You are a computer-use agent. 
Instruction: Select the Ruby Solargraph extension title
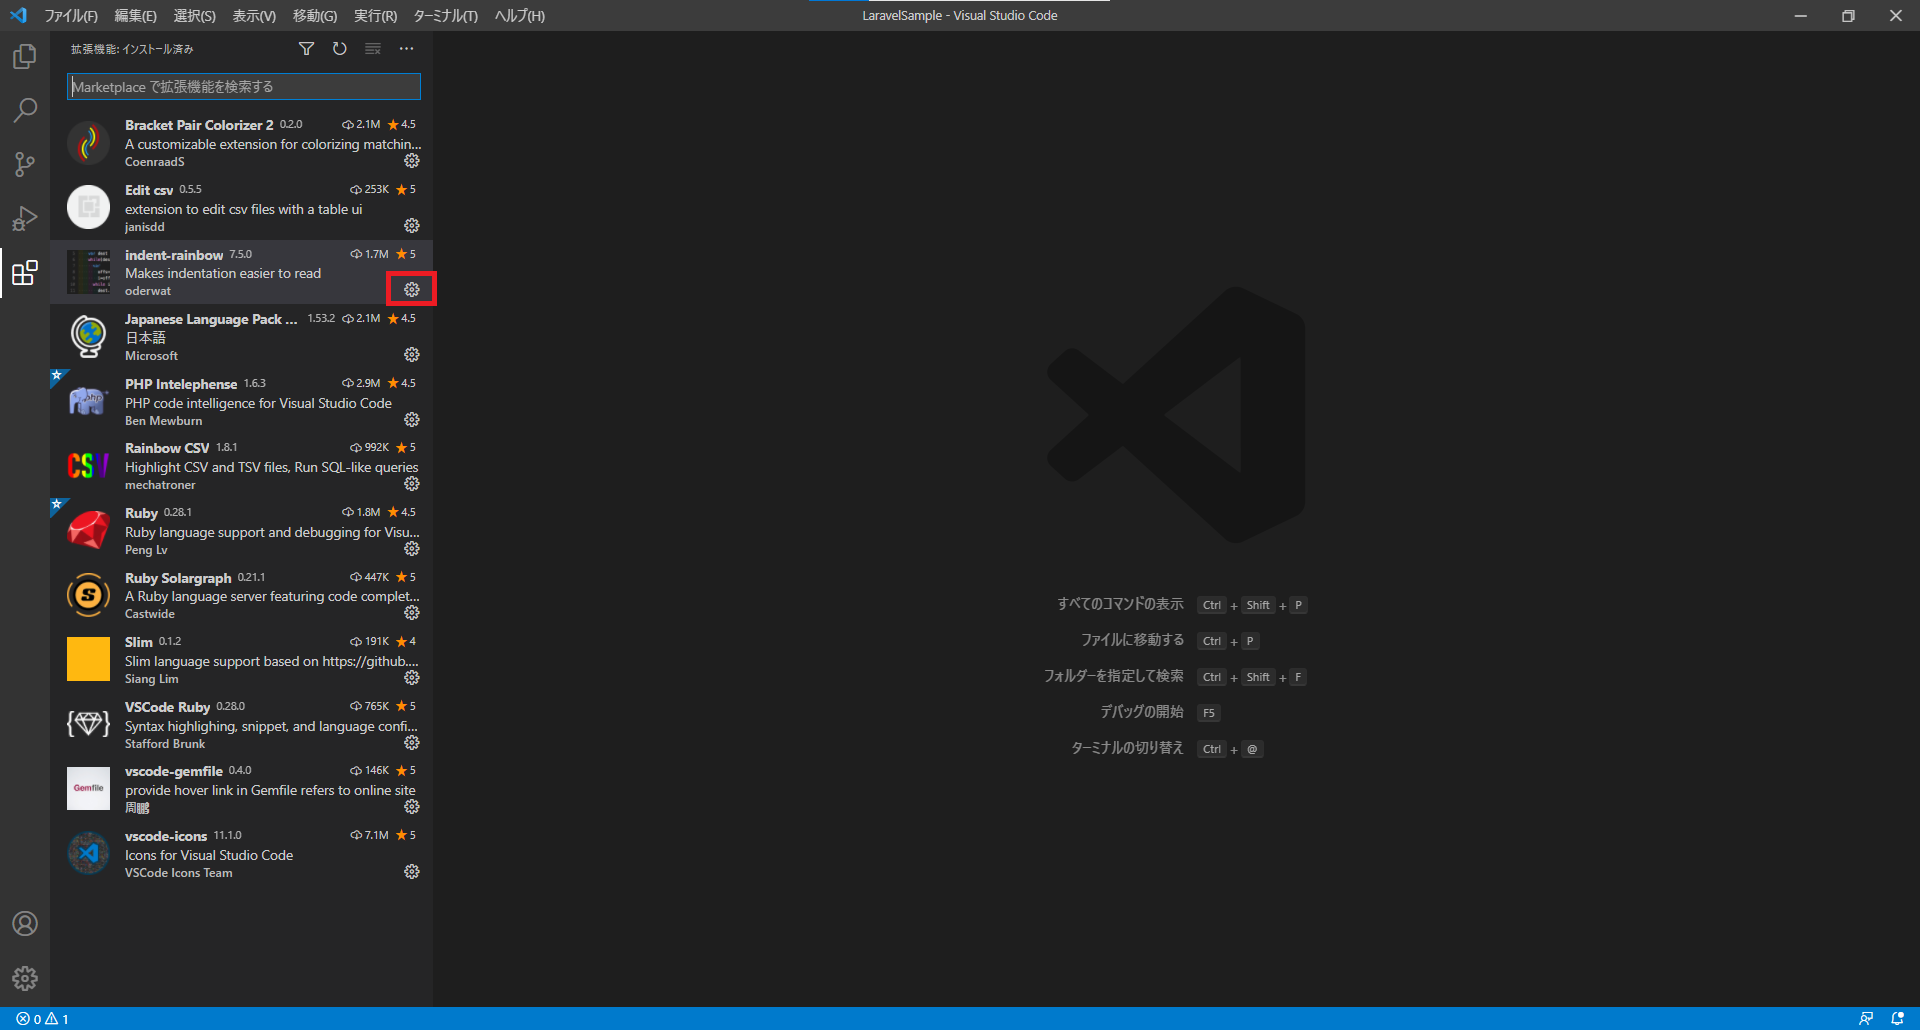178,578
